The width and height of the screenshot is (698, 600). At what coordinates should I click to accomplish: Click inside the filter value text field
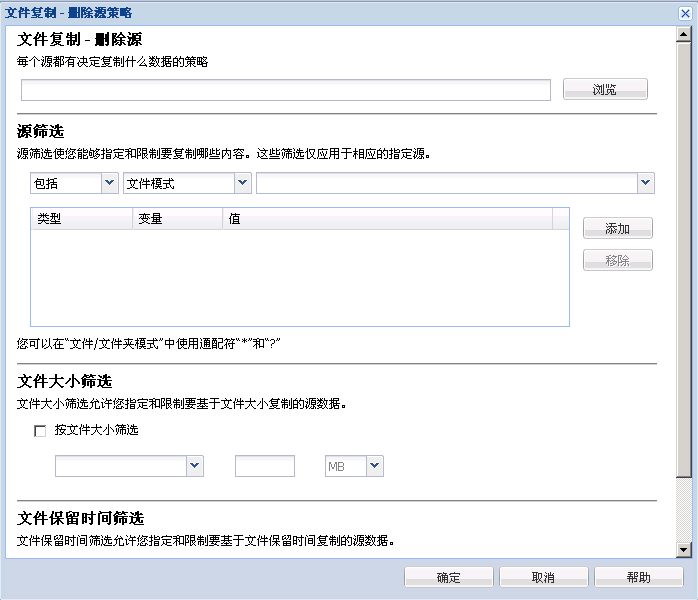(447, 183)
